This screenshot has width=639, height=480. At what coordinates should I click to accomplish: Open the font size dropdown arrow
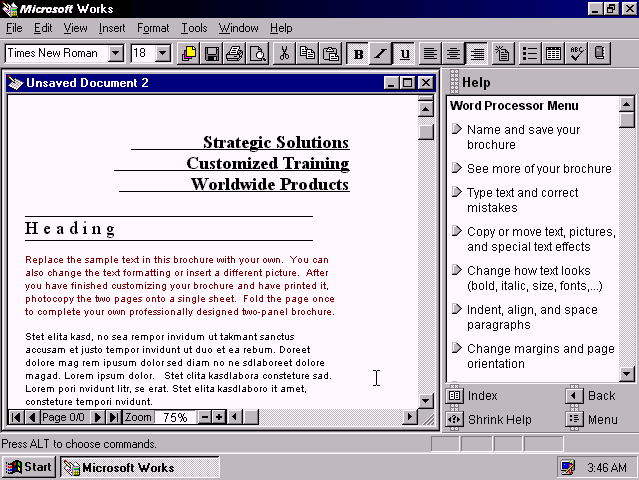point(163,53)
